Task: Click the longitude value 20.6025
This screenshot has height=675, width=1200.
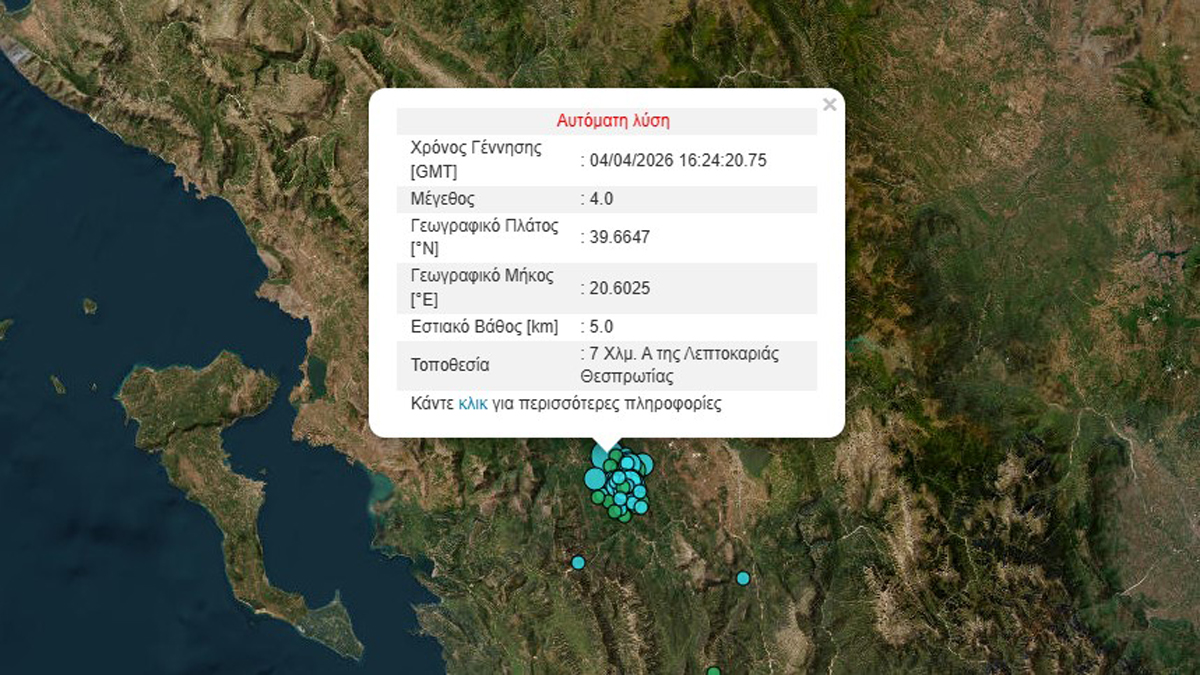Action: coord(618,288)
